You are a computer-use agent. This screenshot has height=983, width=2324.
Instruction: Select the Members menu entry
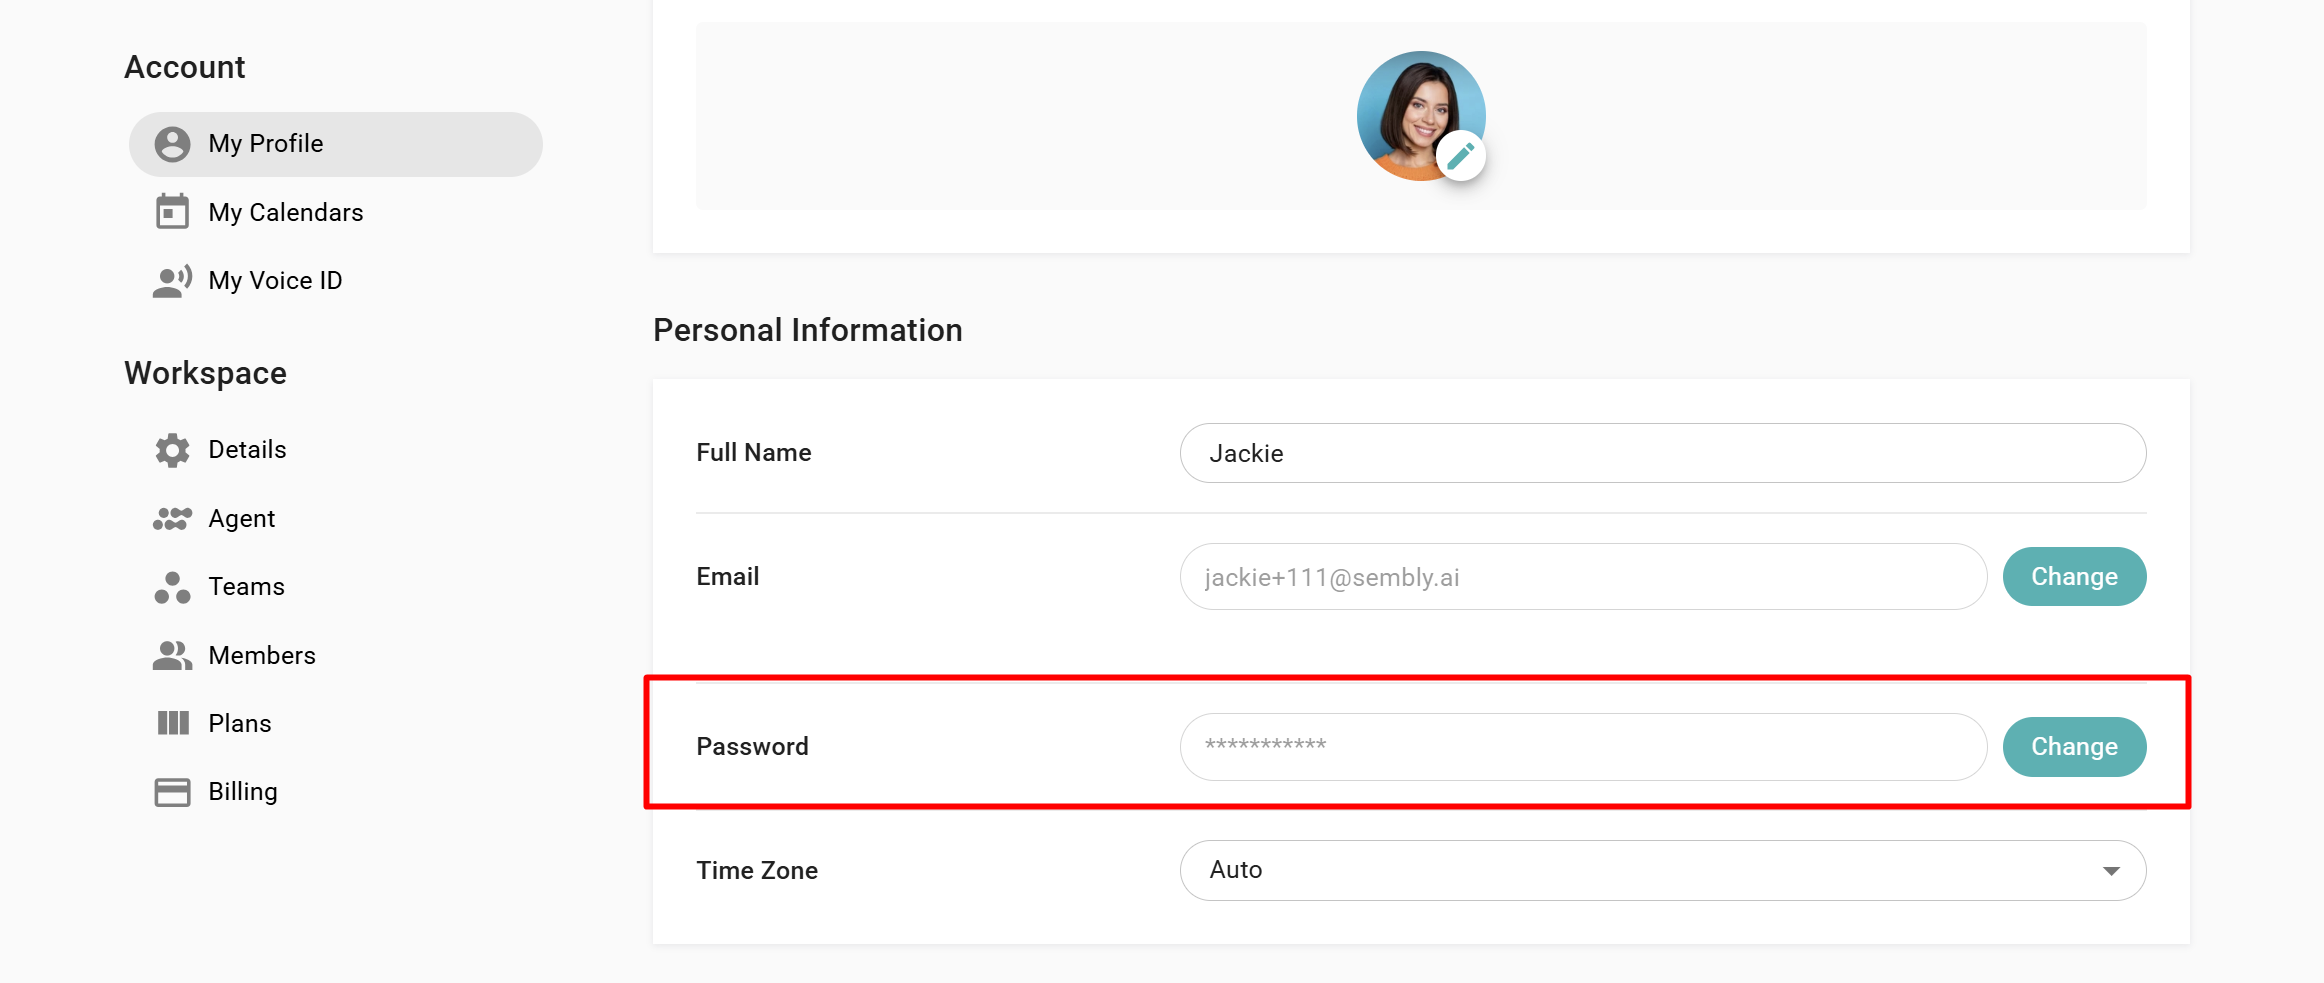(262, 655)
